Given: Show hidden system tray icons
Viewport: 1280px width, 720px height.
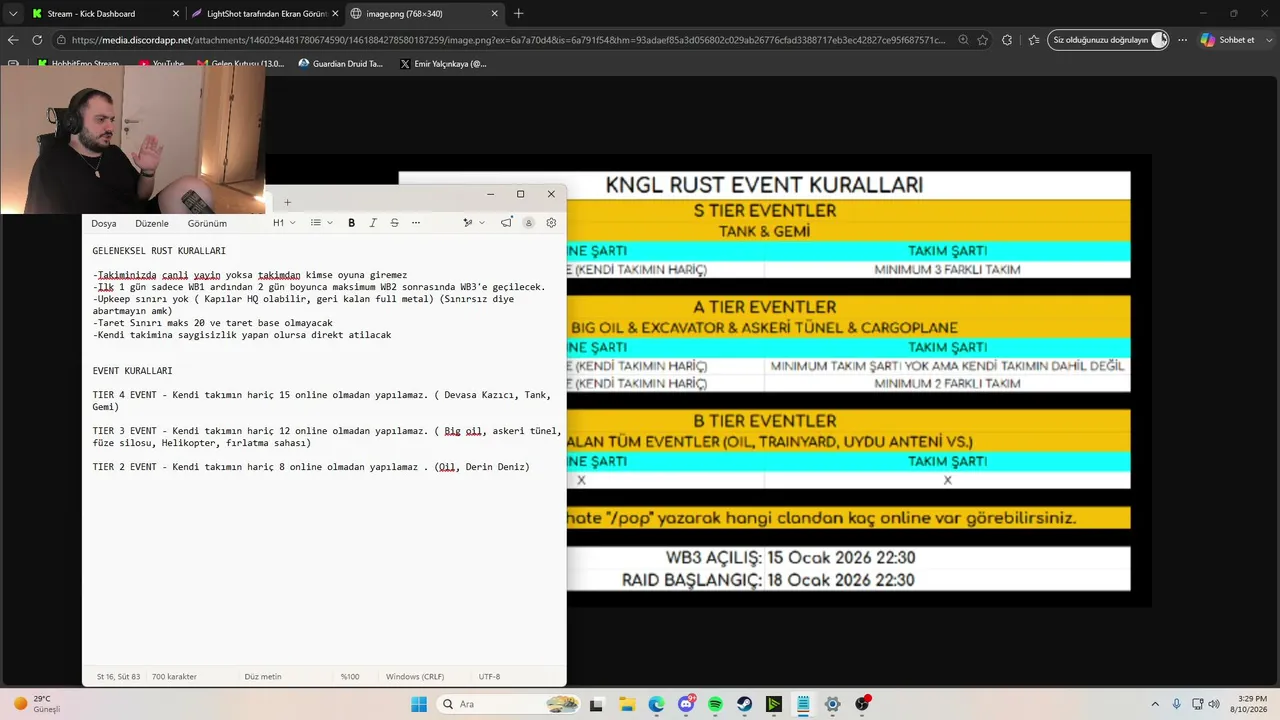Looking at the screenshot, I should point(1155,704).
